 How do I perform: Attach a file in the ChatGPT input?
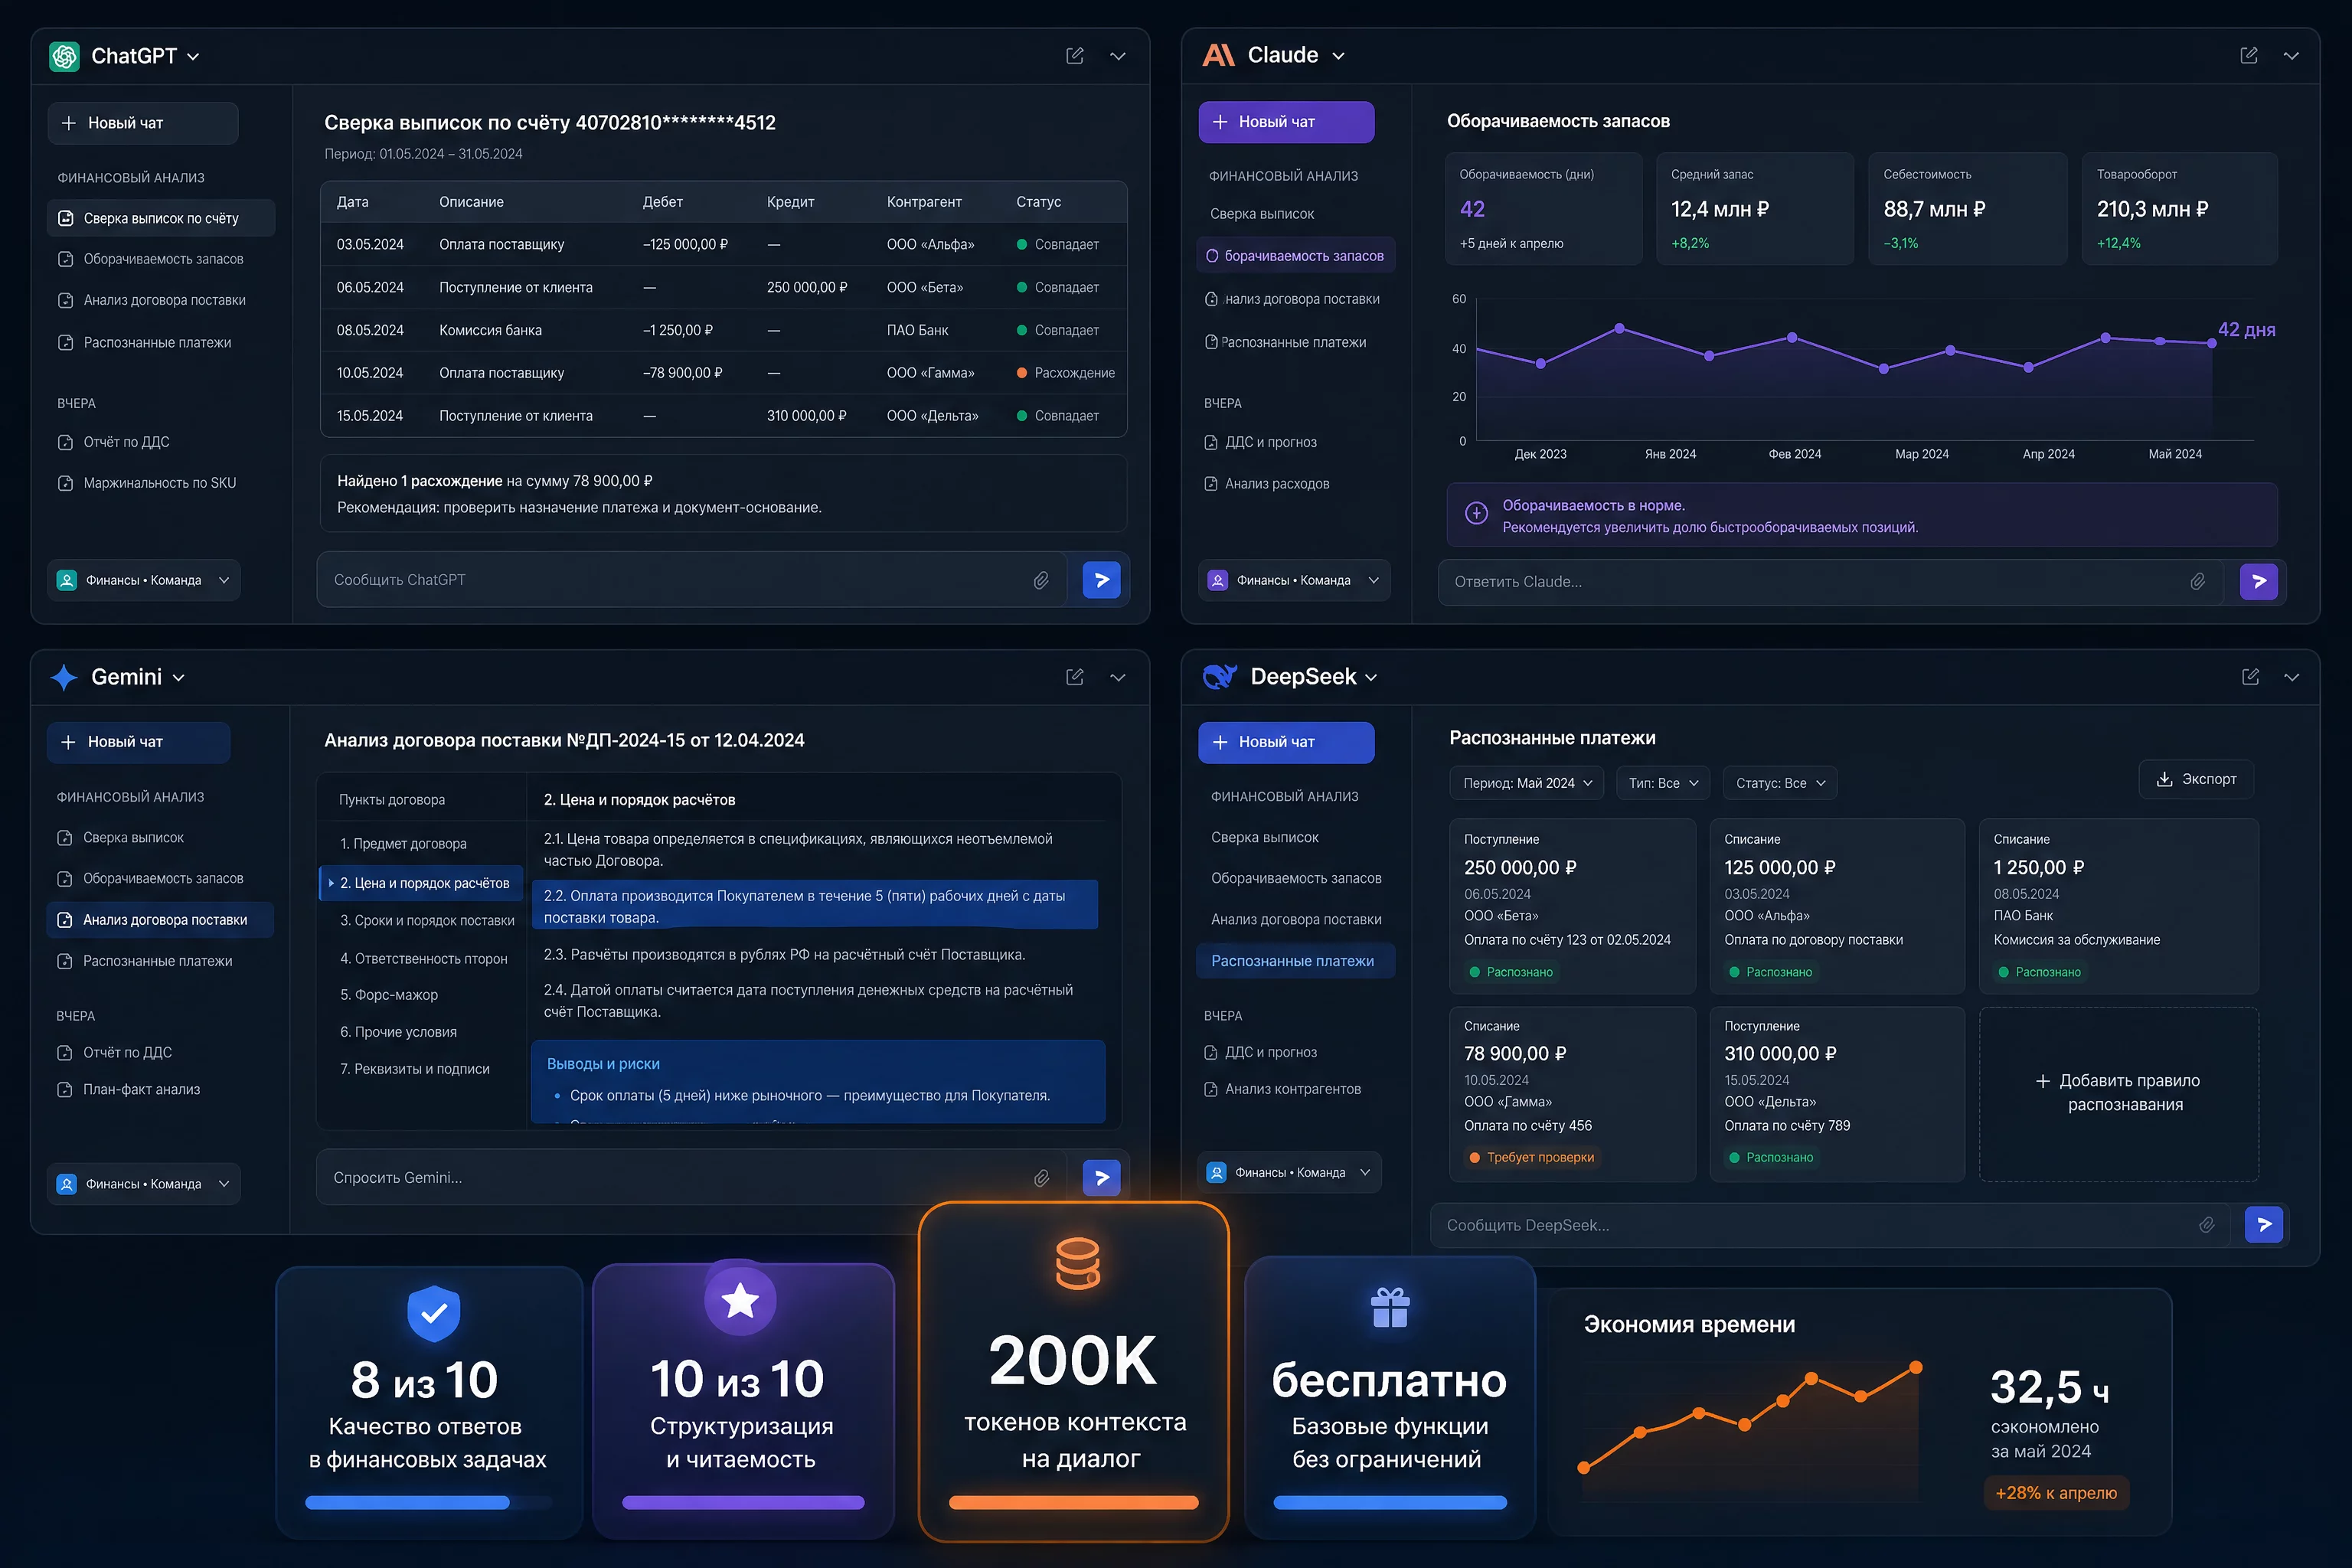coord(1041,580)
